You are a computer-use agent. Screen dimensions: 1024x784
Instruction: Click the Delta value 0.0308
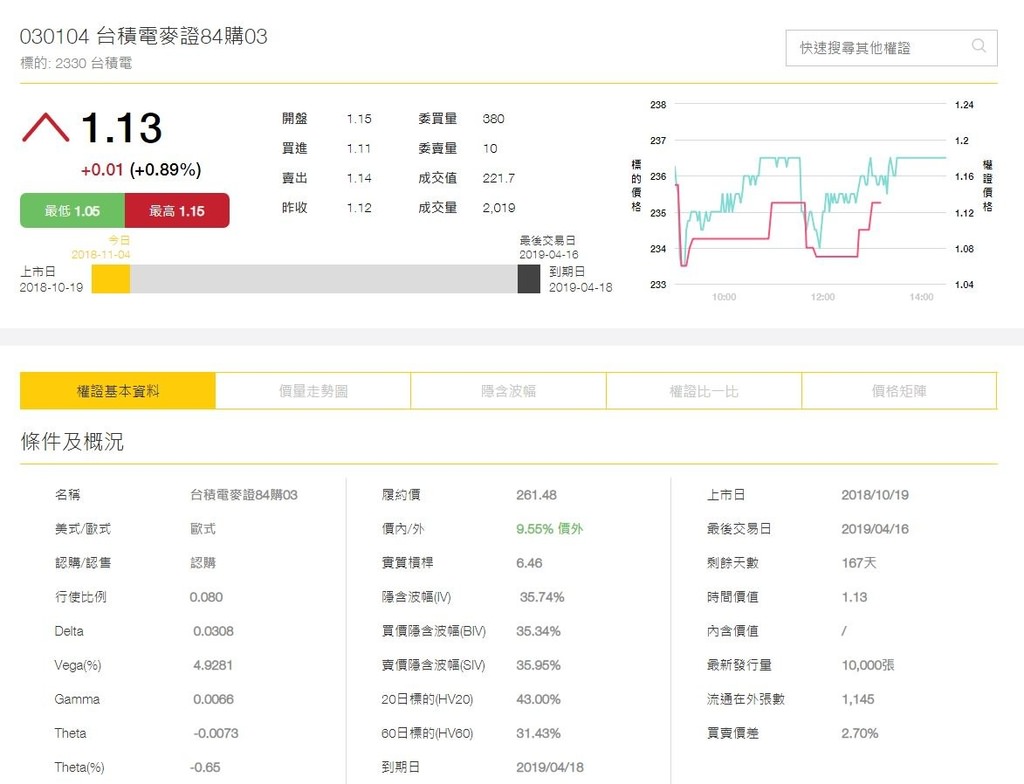tap(213, 631)
